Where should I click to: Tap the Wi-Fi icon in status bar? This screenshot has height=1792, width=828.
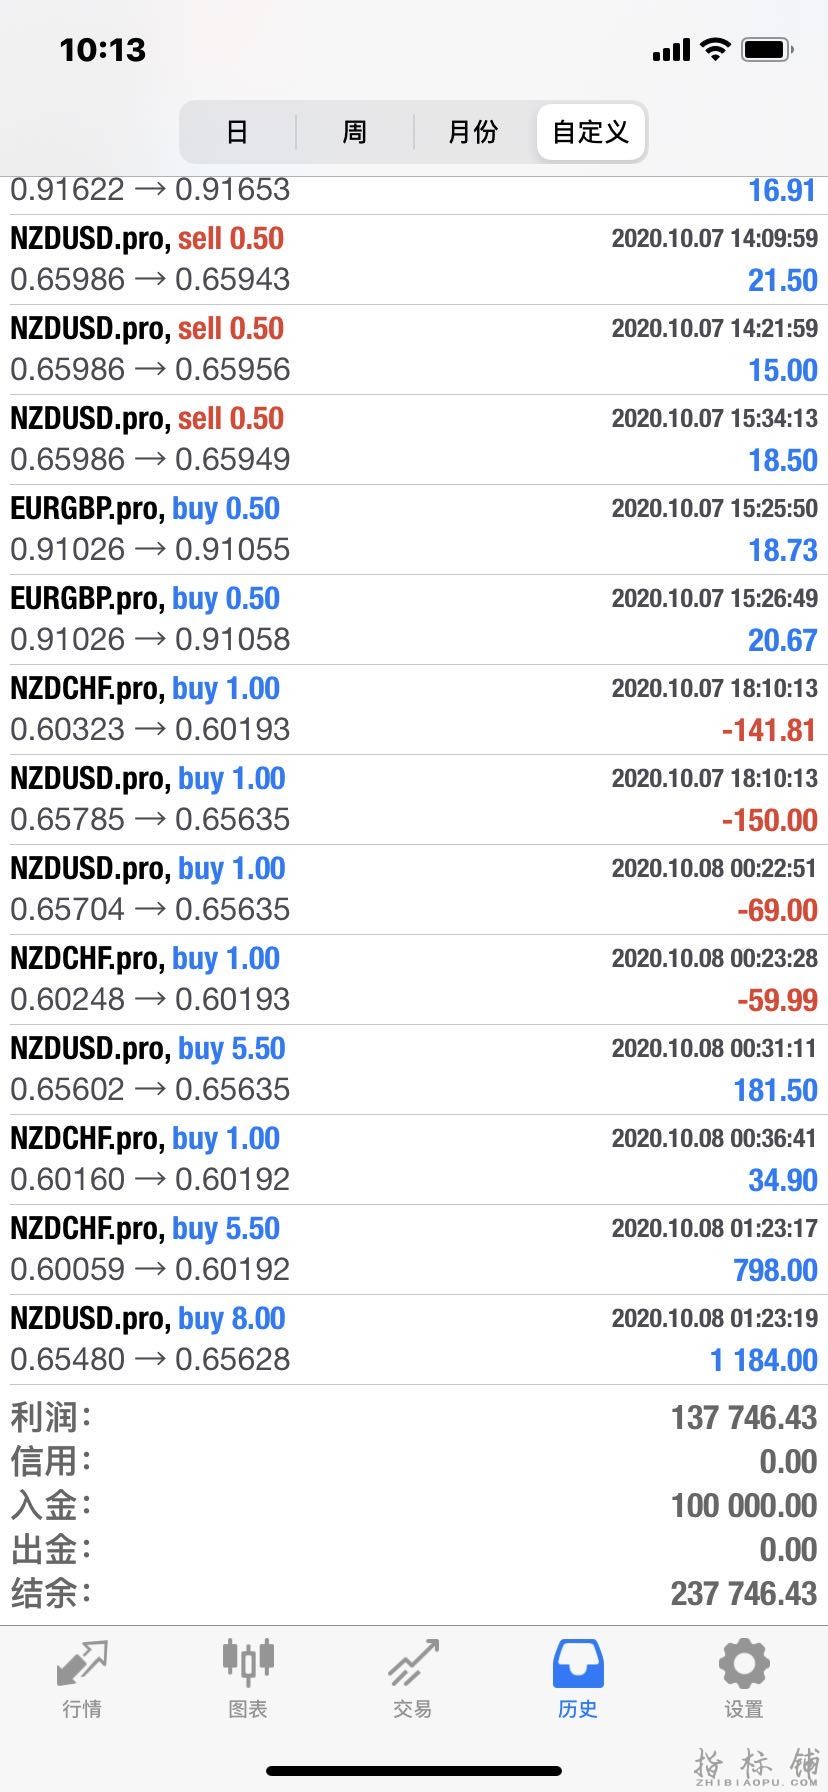click(715, 49)
